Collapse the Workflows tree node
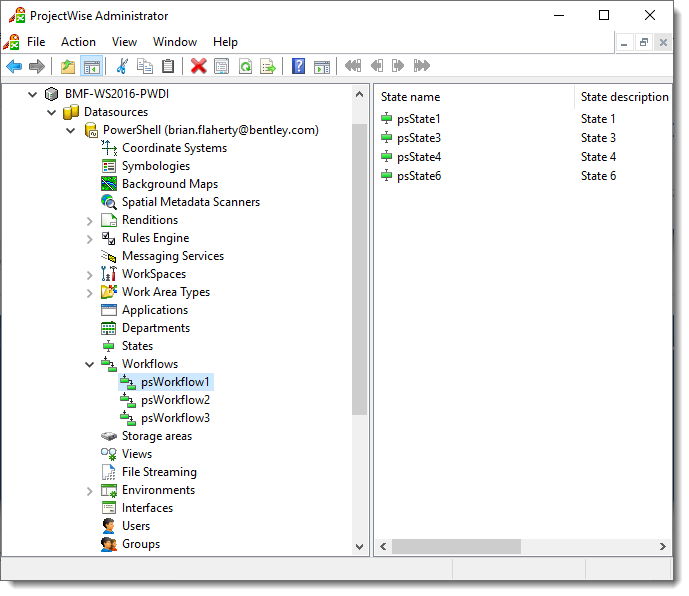 coord(90,364)
